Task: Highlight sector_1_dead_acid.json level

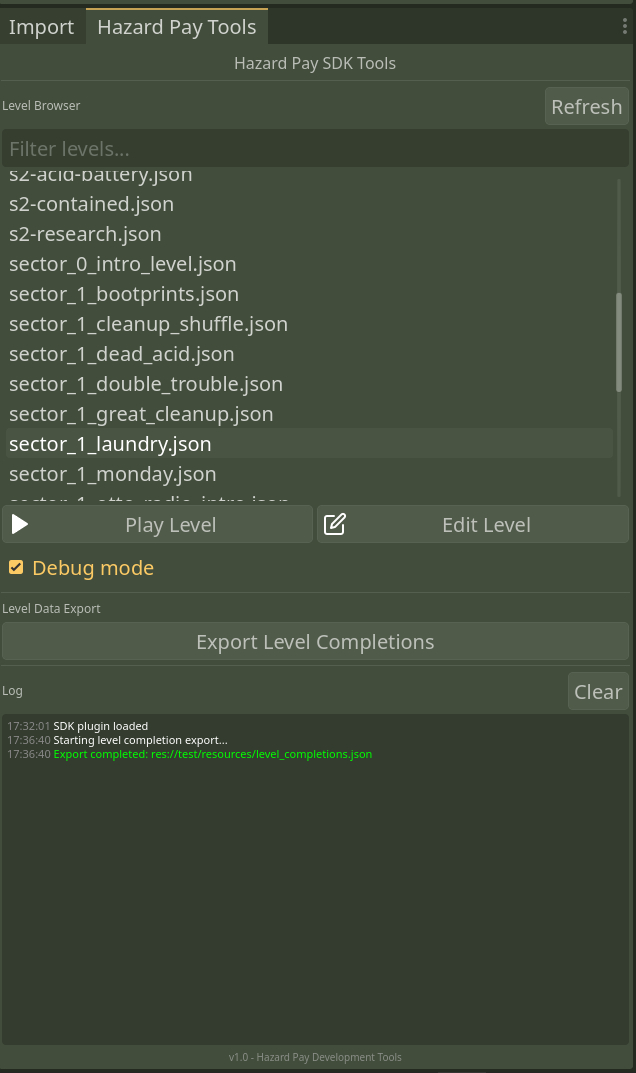Action: (x=121, y=354)
